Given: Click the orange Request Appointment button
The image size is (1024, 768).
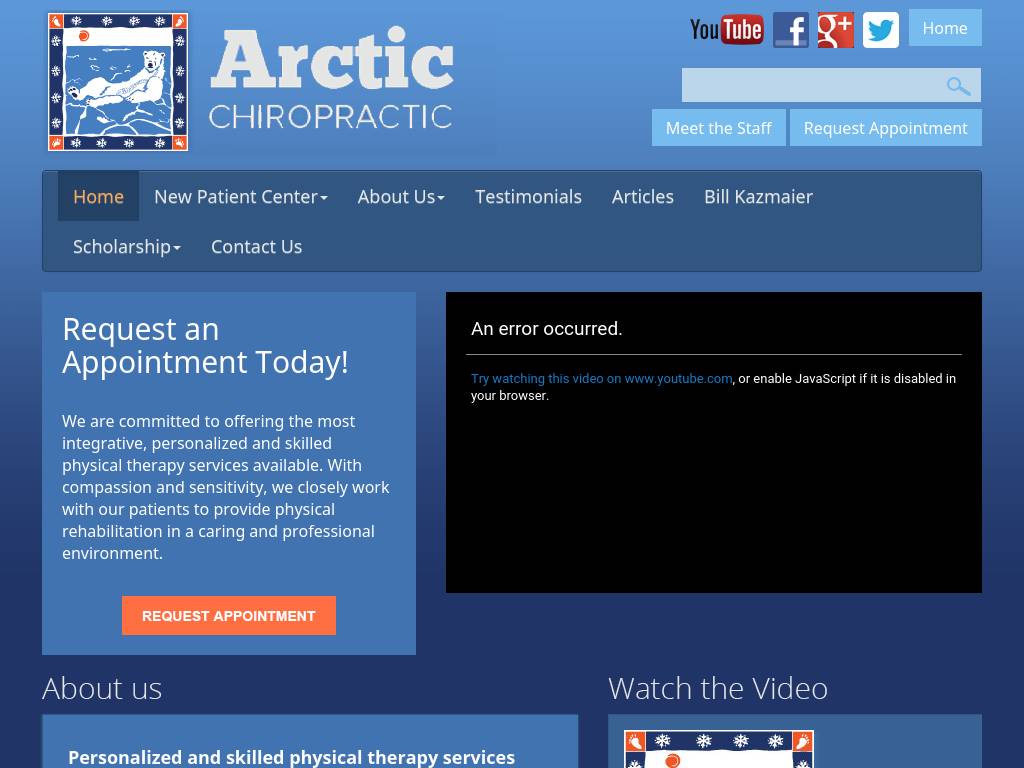Looking at the screenshot, I should click(x=228, y=616).
